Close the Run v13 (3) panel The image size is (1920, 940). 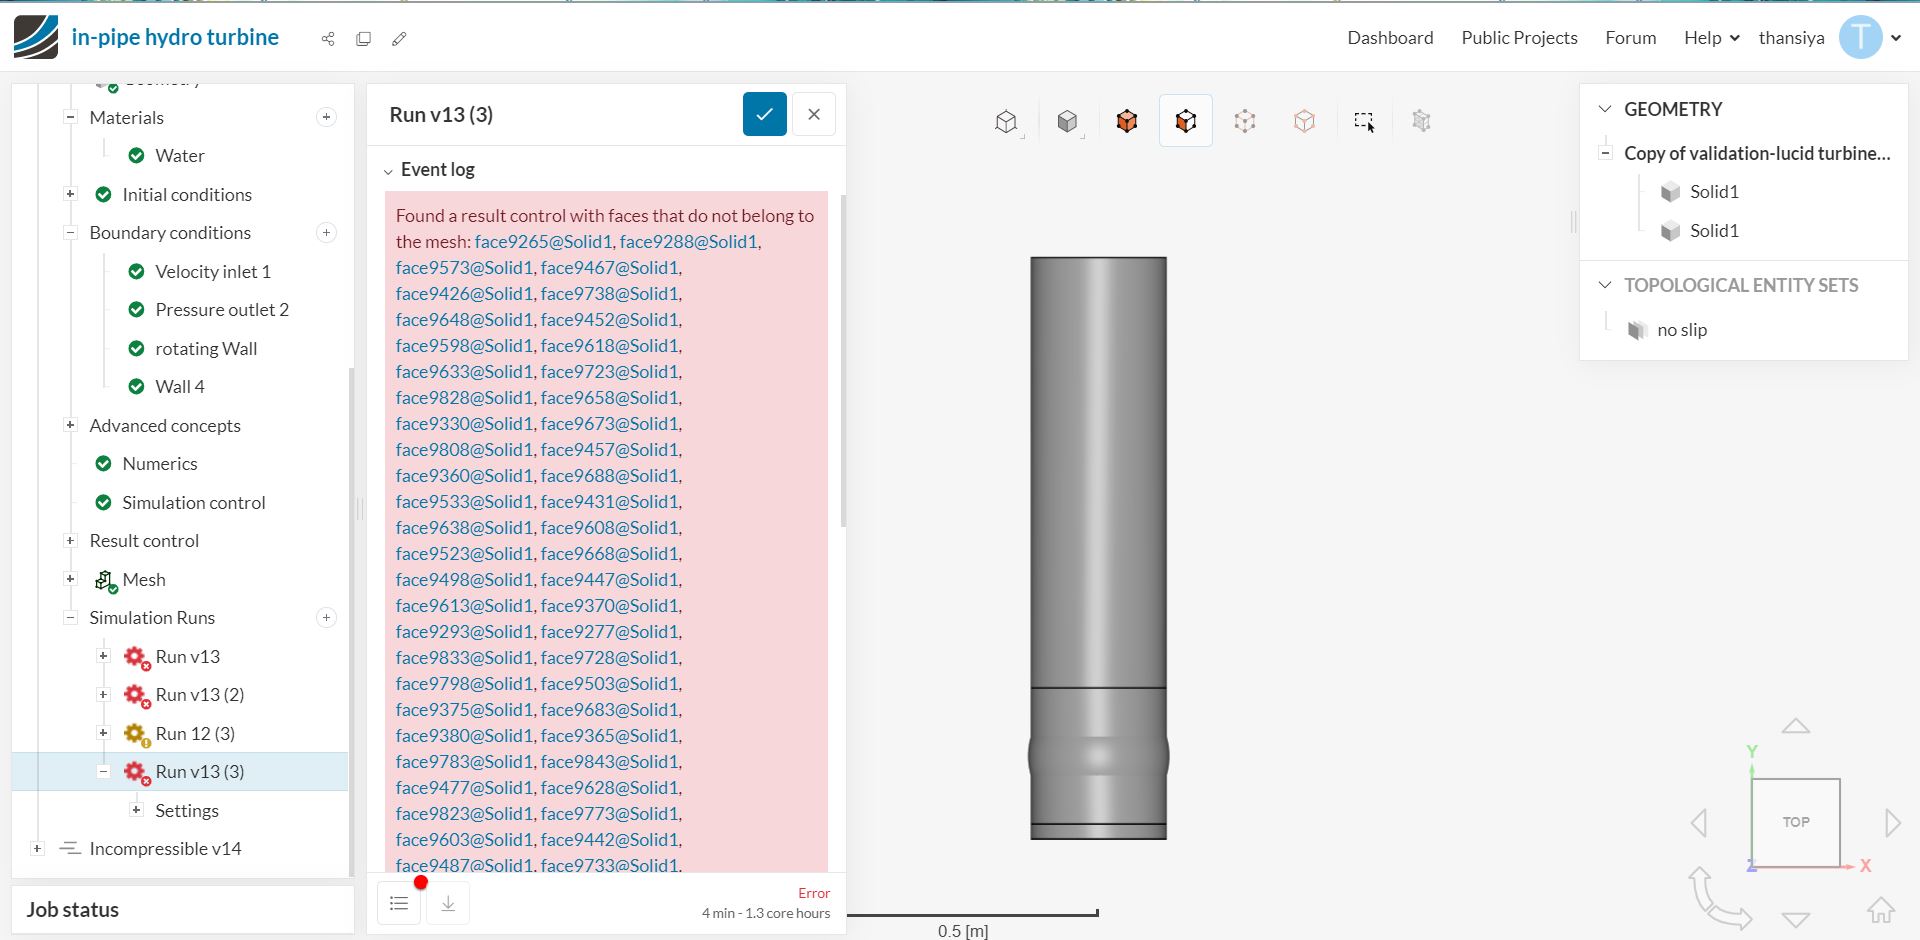(814, 114)
